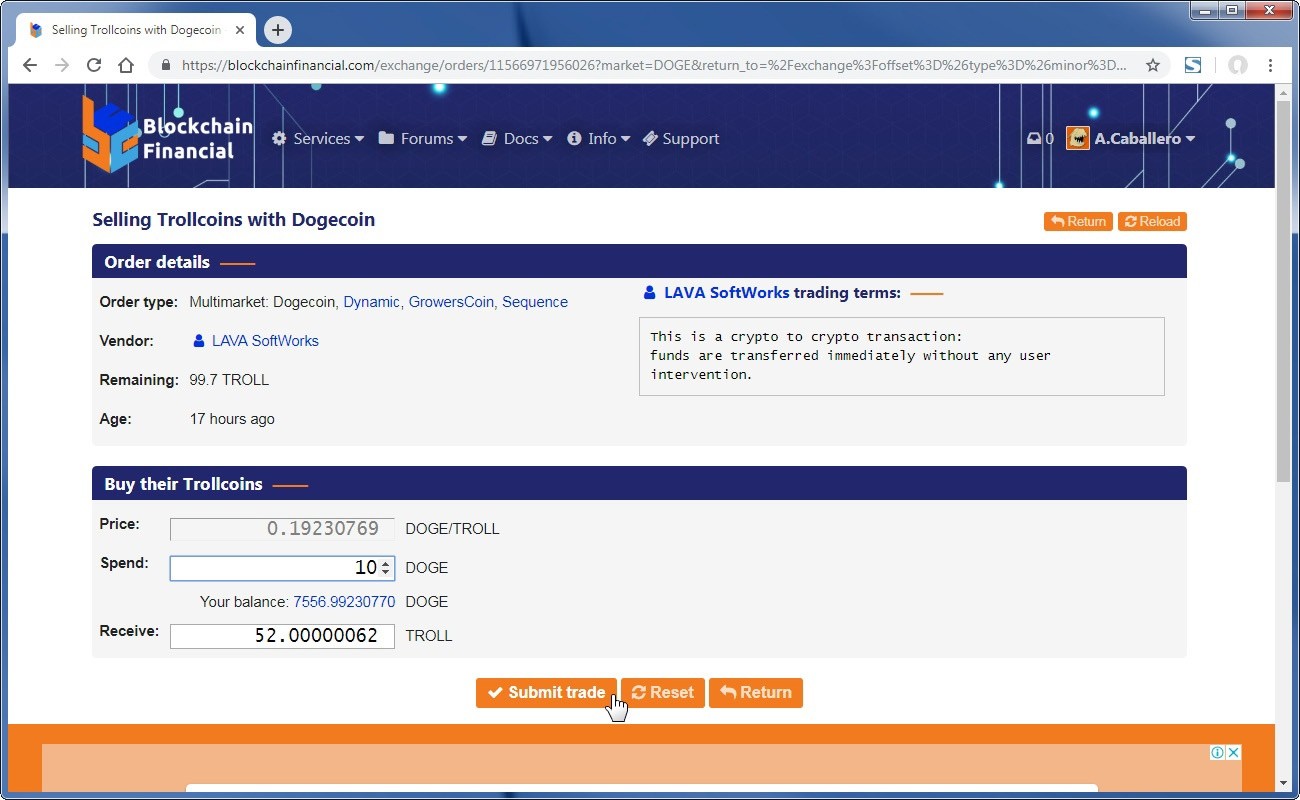This screenshot has width=1300, height=800.
Task: Expand the Forums dropdown menu
Action: 423,139
